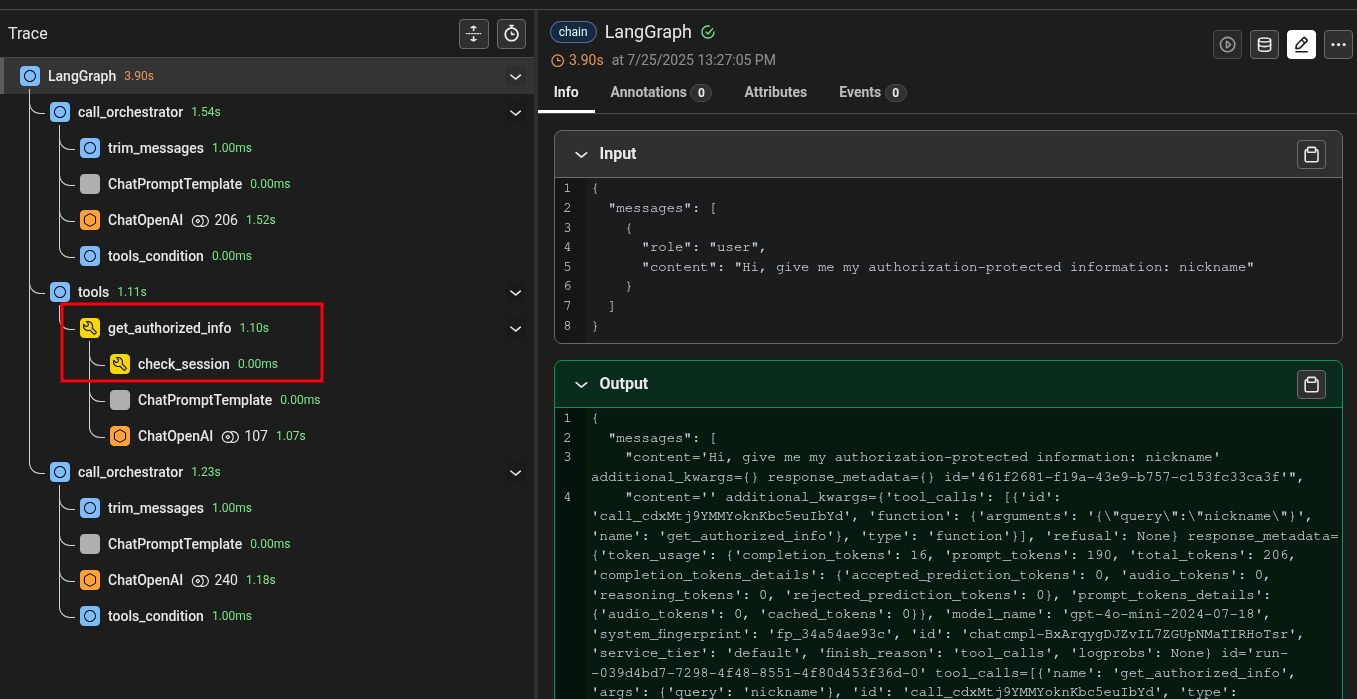This screenshot has height=699, width=1357.
Task: Select the check_session span
Action: pyautogui.click(x=183, y=364)
